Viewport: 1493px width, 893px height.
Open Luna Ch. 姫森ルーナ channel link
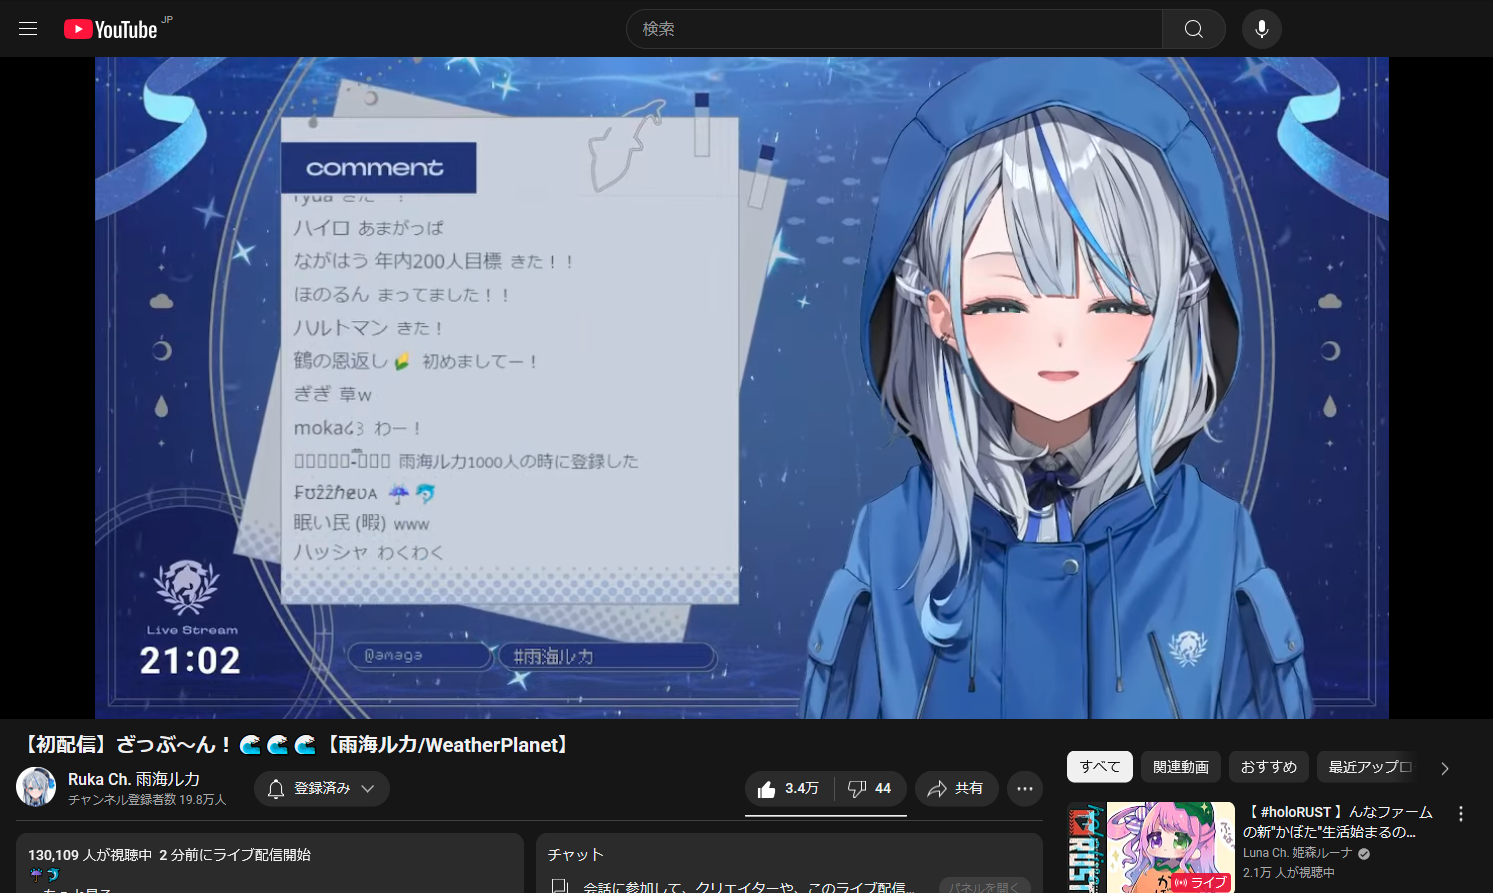click(x=1297, y=853)
